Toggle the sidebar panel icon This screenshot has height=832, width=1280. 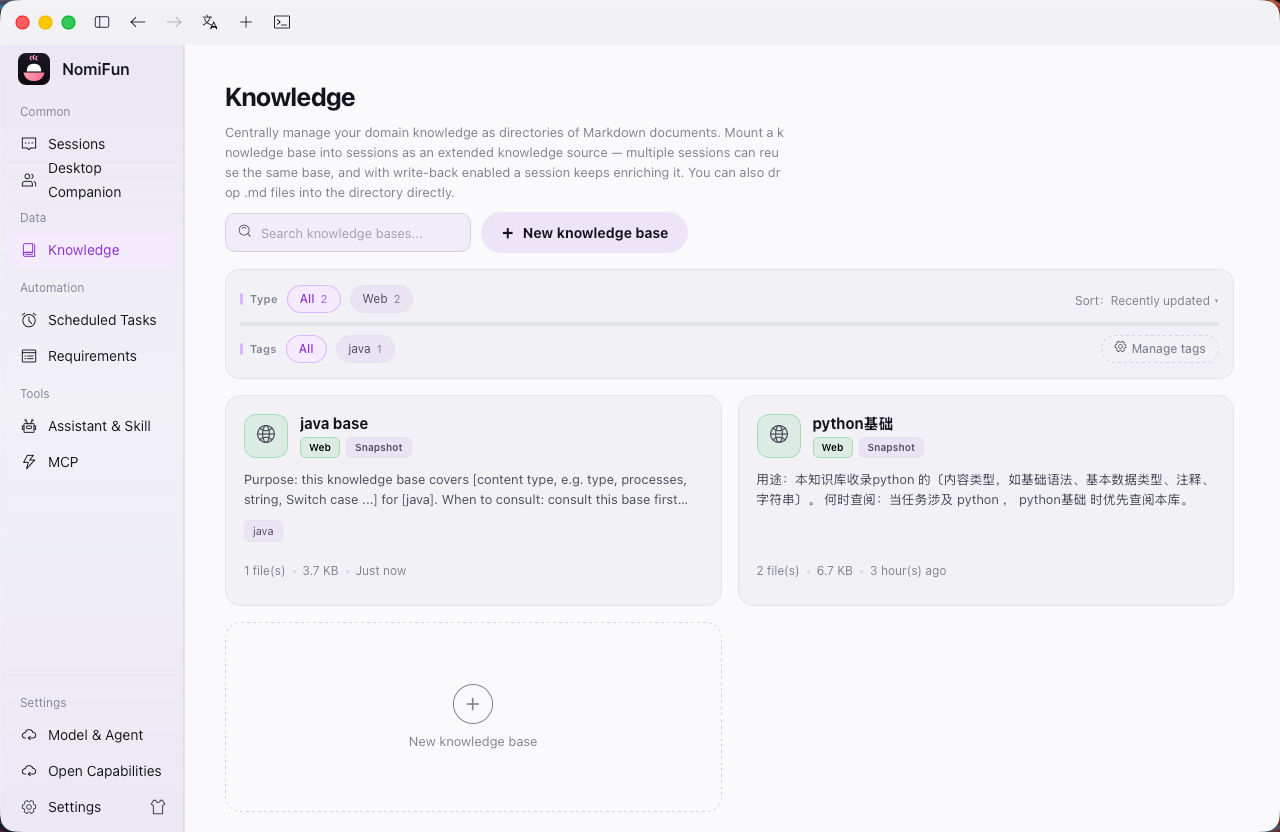pos(102,22)
